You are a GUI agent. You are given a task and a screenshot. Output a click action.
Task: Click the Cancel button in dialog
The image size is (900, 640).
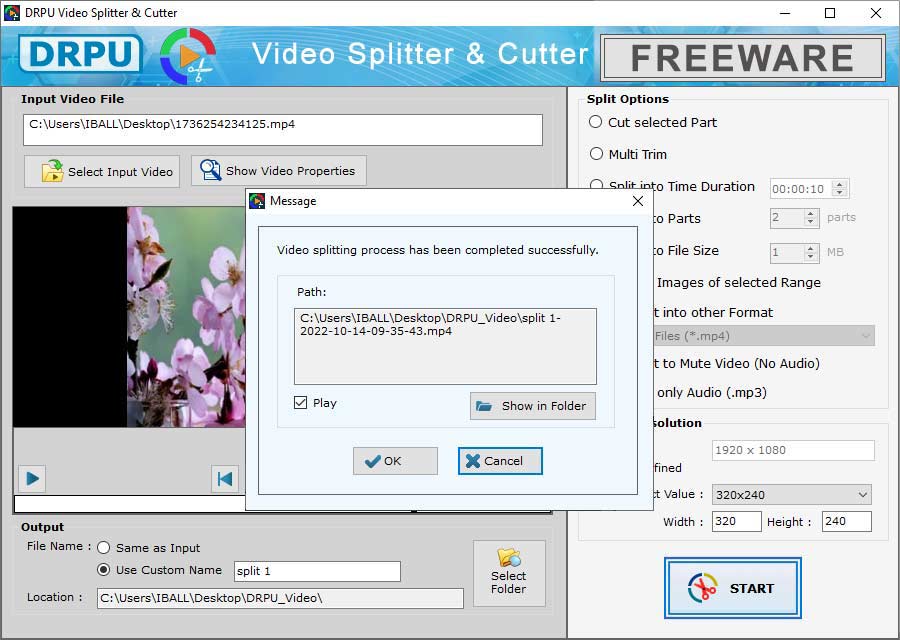[x=500, y=461]
